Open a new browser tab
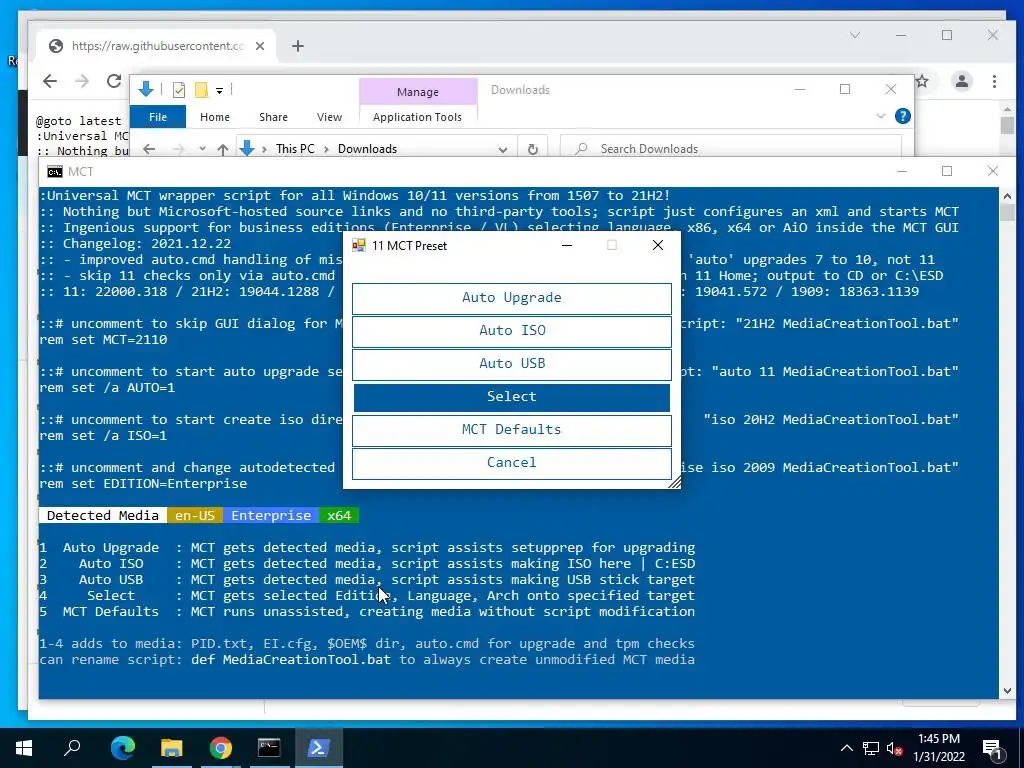 coord(298,46)
